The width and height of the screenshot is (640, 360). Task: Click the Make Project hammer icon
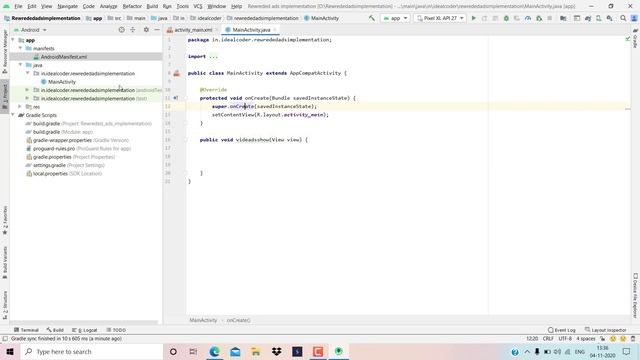click(x=371, y=18)
